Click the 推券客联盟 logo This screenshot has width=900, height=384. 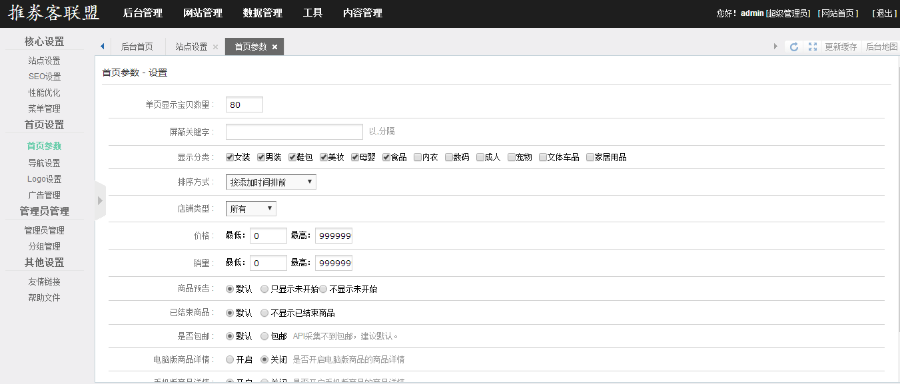pyautogui.click(x=53, y=13)
